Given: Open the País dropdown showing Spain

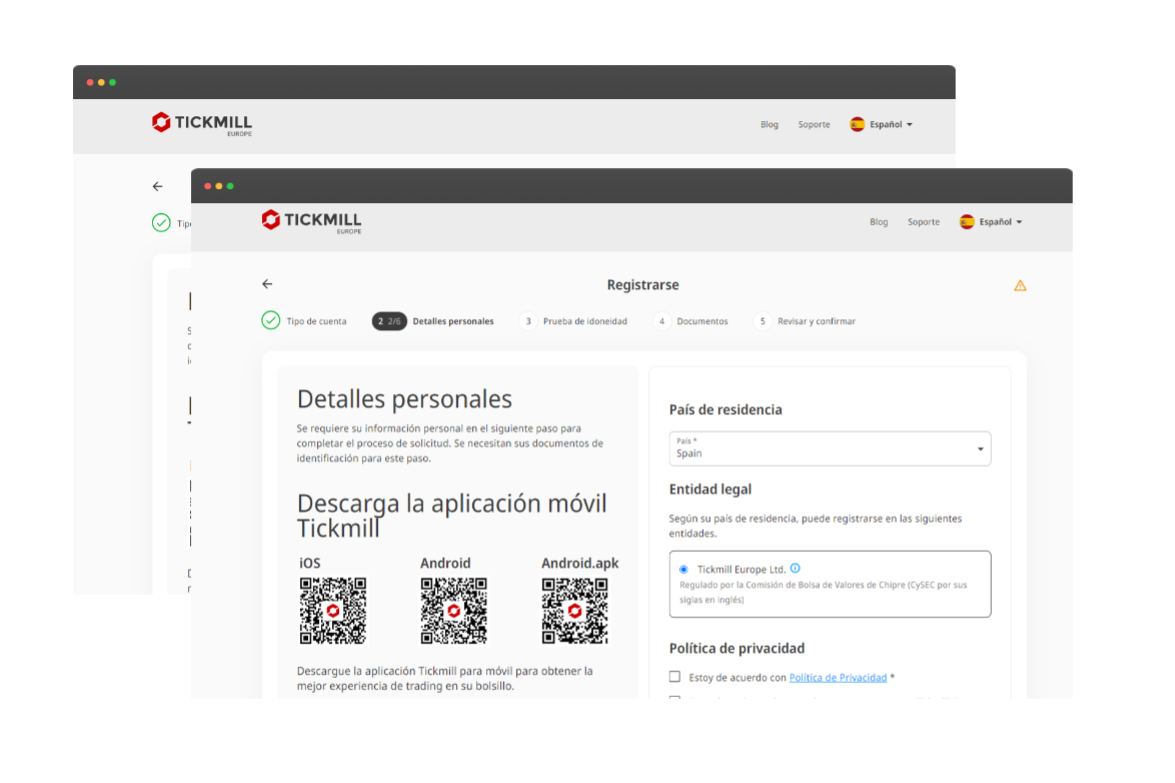Looking at the screenshot, I should pos(830,448).
